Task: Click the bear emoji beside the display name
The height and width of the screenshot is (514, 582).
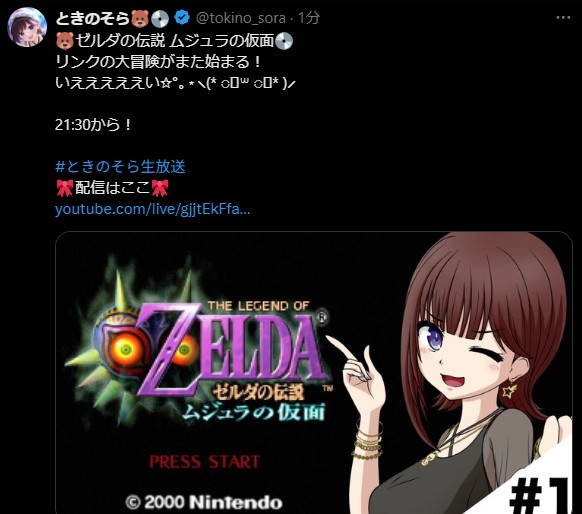Action: point(140,18)
